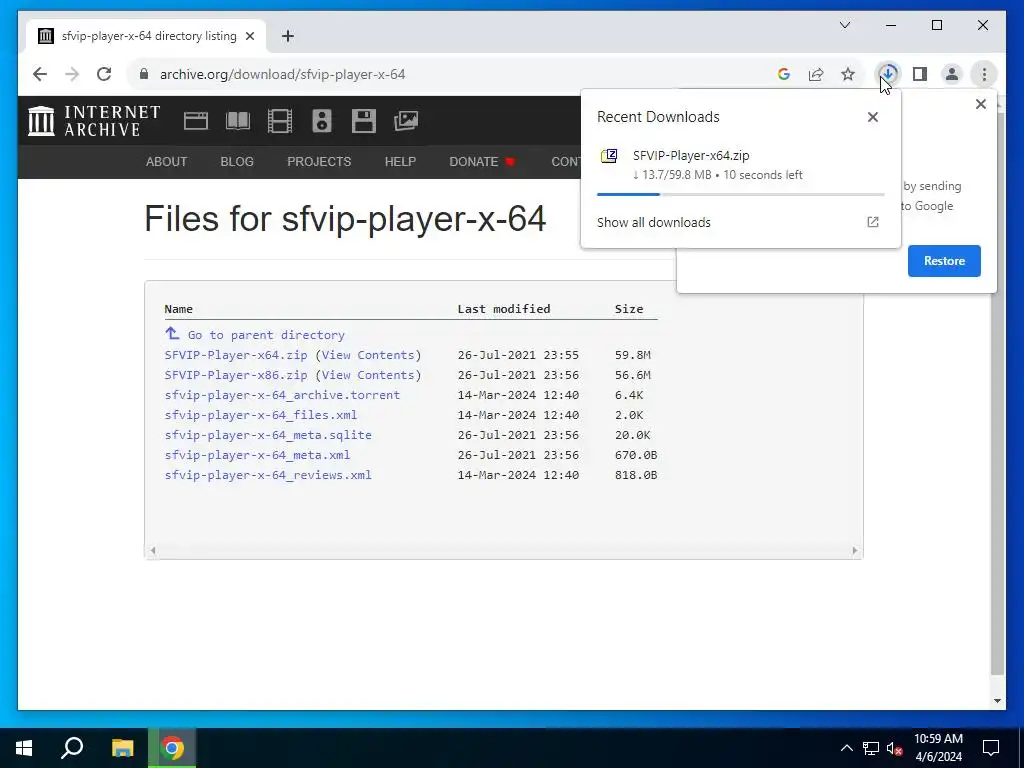Click the Restore button

944,261
